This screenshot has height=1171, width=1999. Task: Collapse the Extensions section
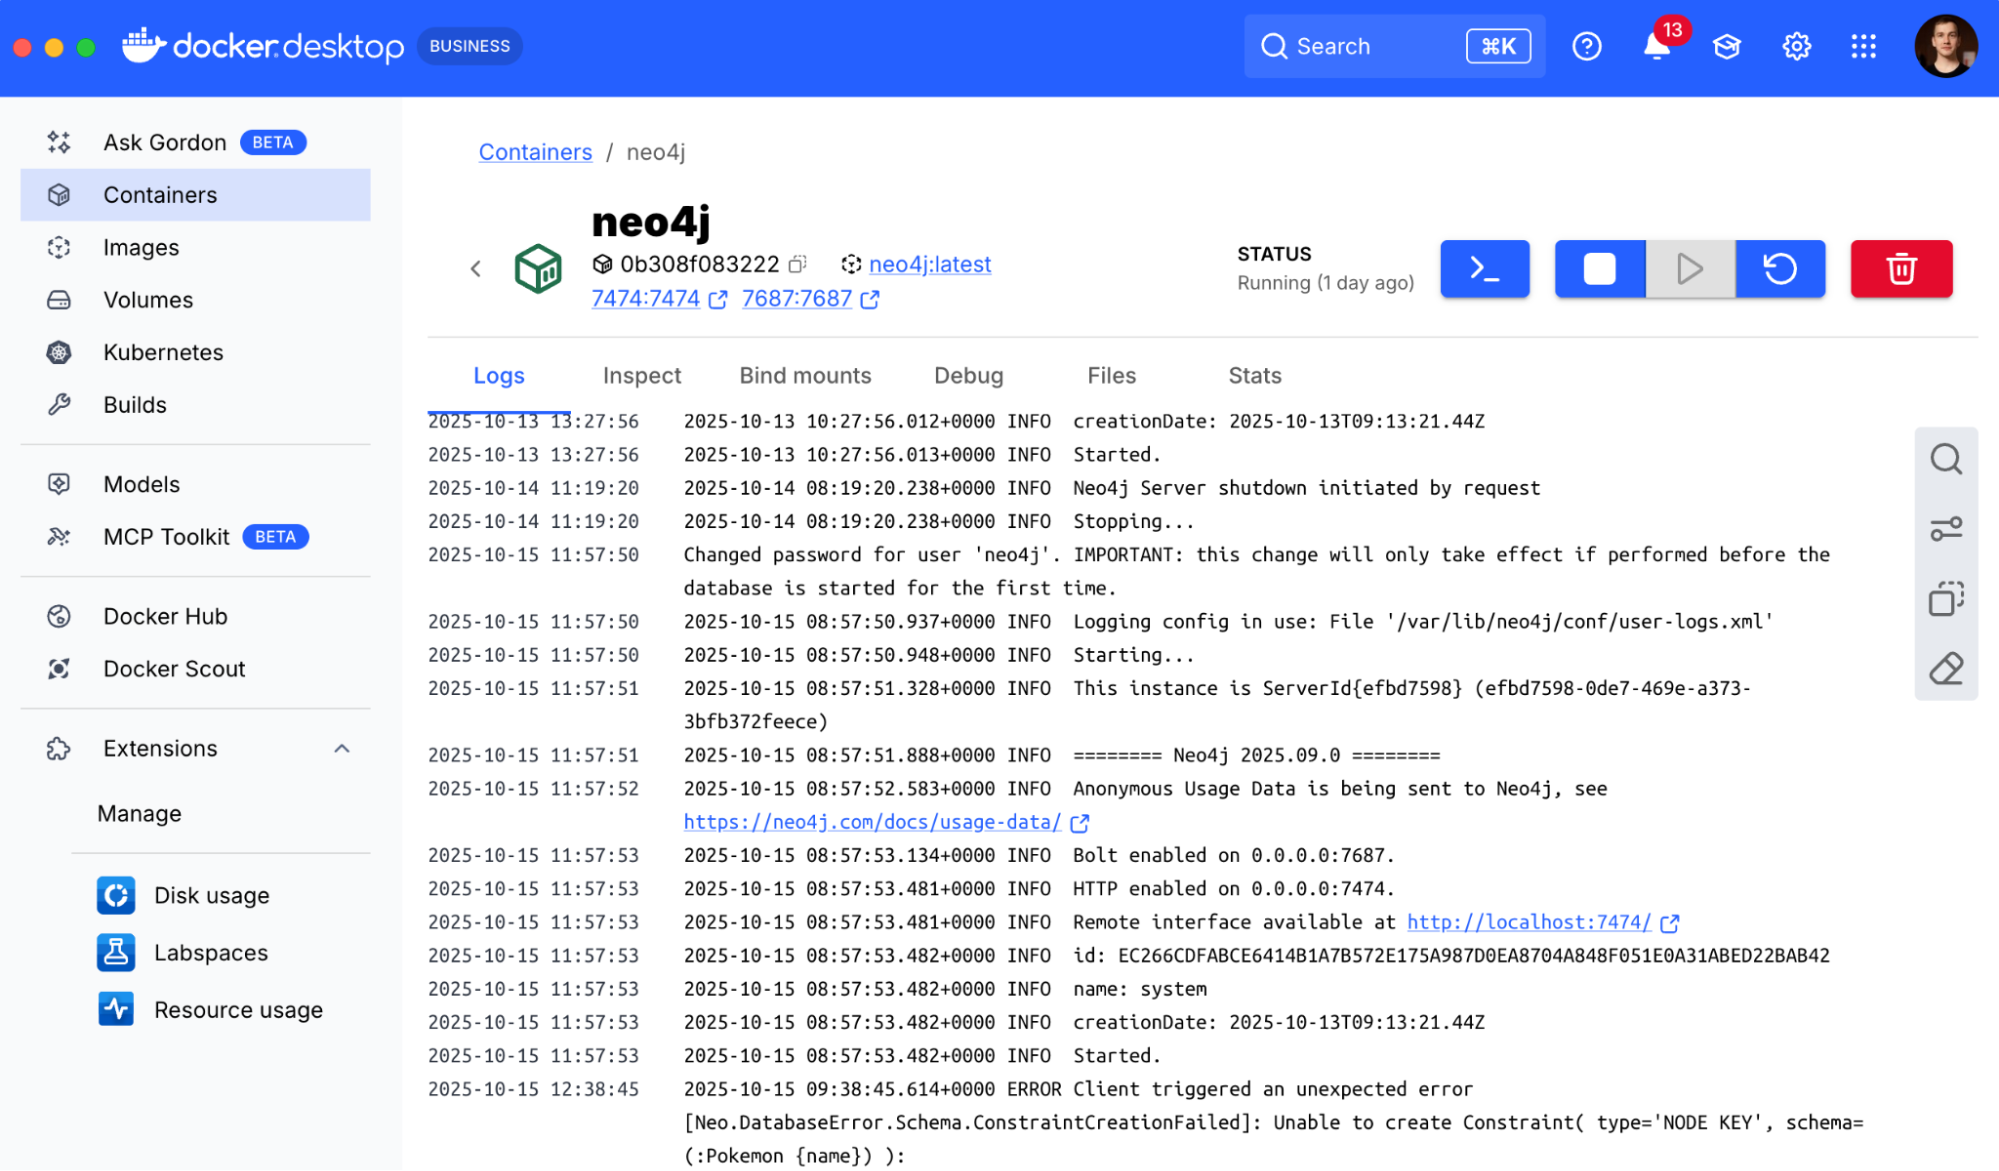pos(342,748)
